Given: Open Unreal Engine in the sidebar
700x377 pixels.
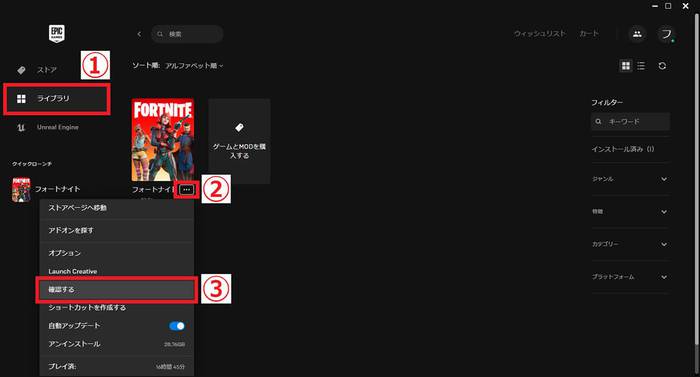Looking at the screenshot, I should click(x=58, y=127).
